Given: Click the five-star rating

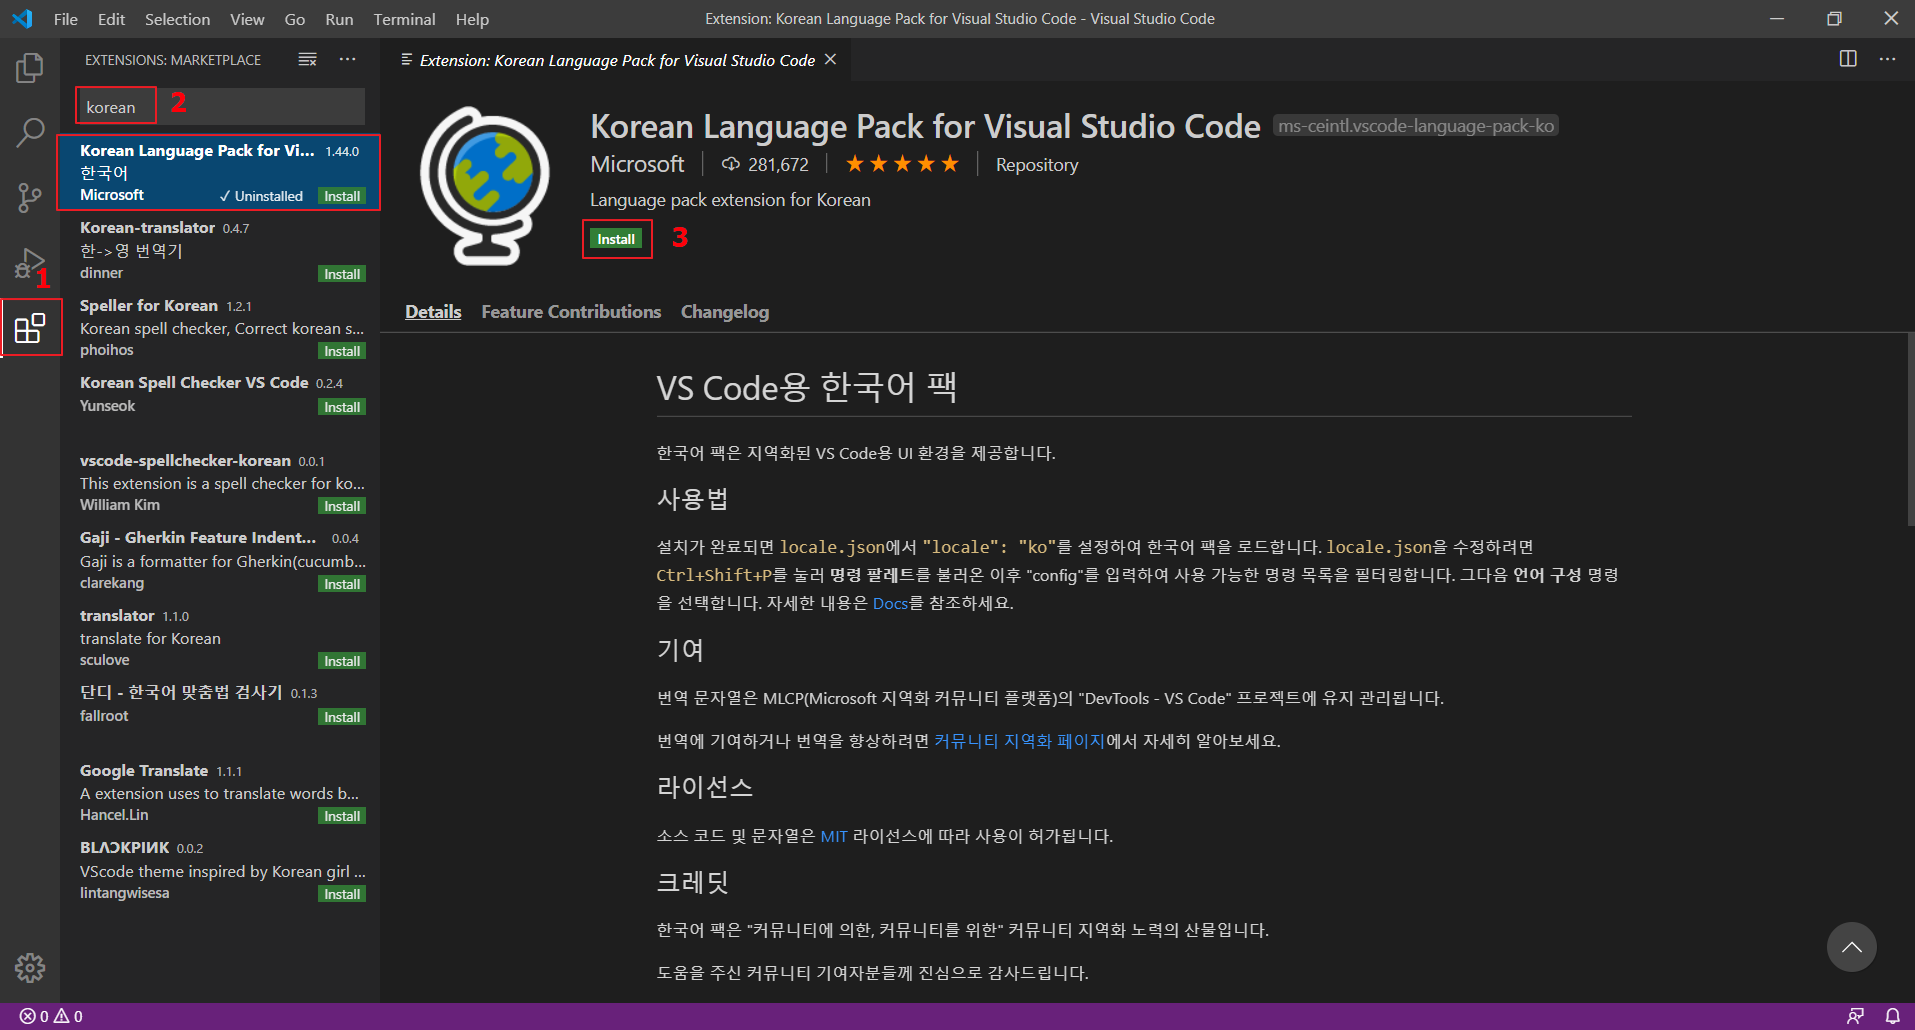Looking at the screenshot, I should 902,164.
